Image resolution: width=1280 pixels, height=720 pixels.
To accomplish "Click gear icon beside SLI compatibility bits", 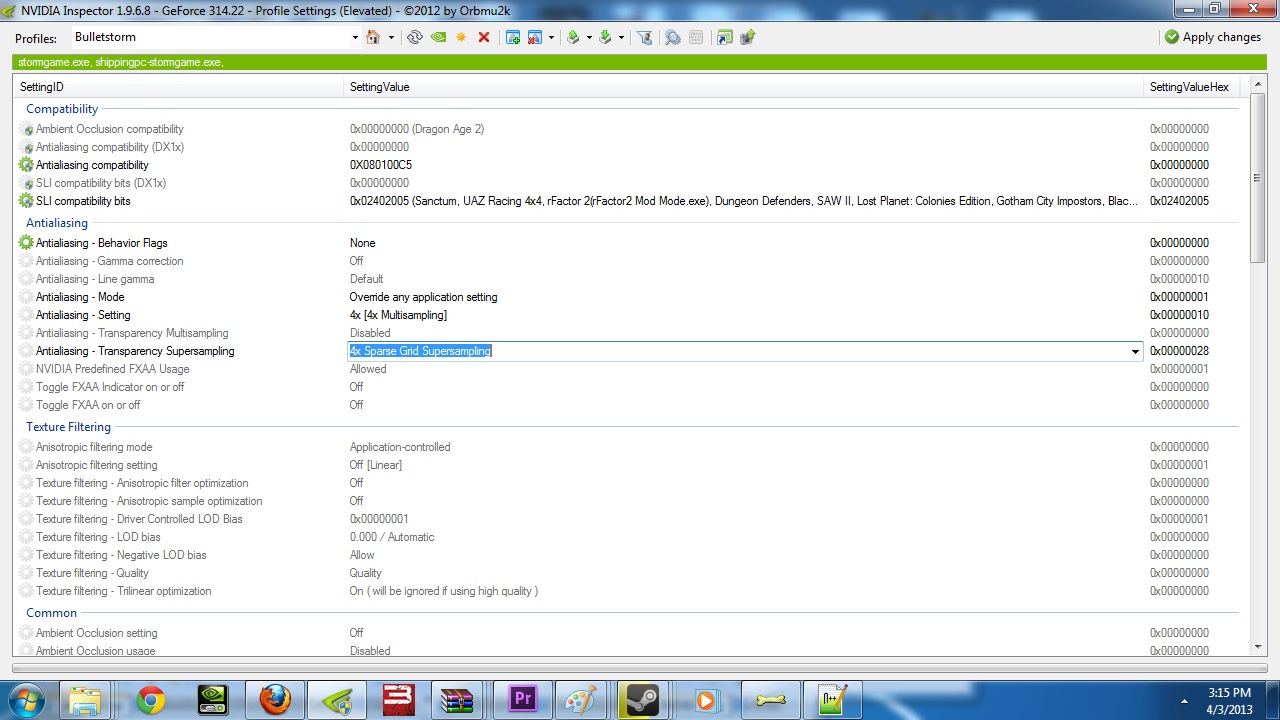I will click(26, 201).
